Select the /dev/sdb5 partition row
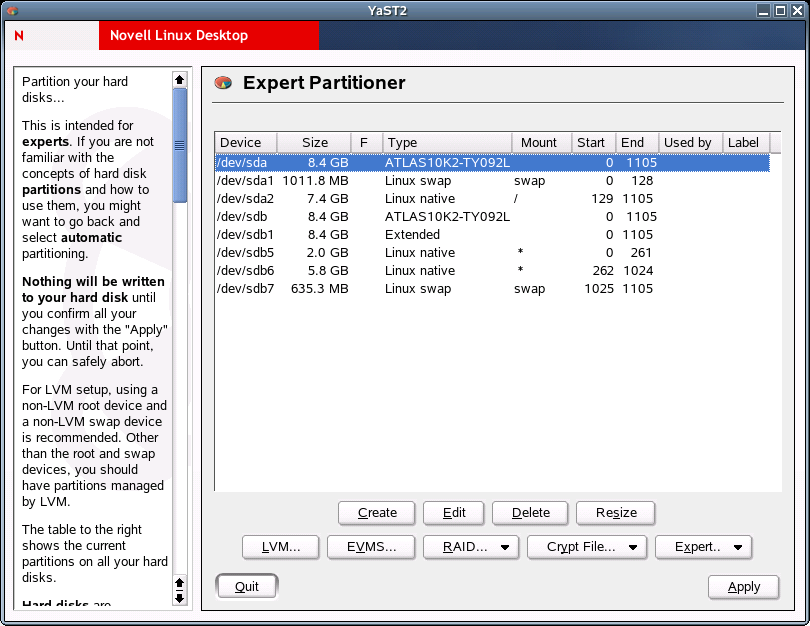810x626 pixels. pos(492,253)
